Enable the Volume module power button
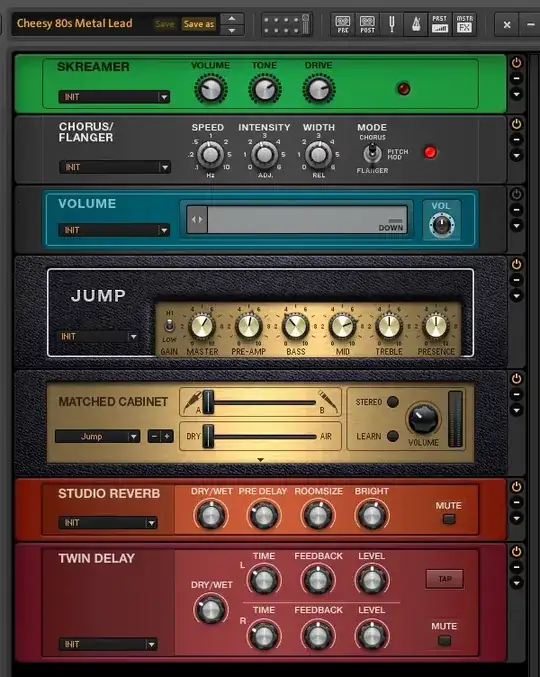The width and height of the screenshot is (540, 677). point(516,194)
